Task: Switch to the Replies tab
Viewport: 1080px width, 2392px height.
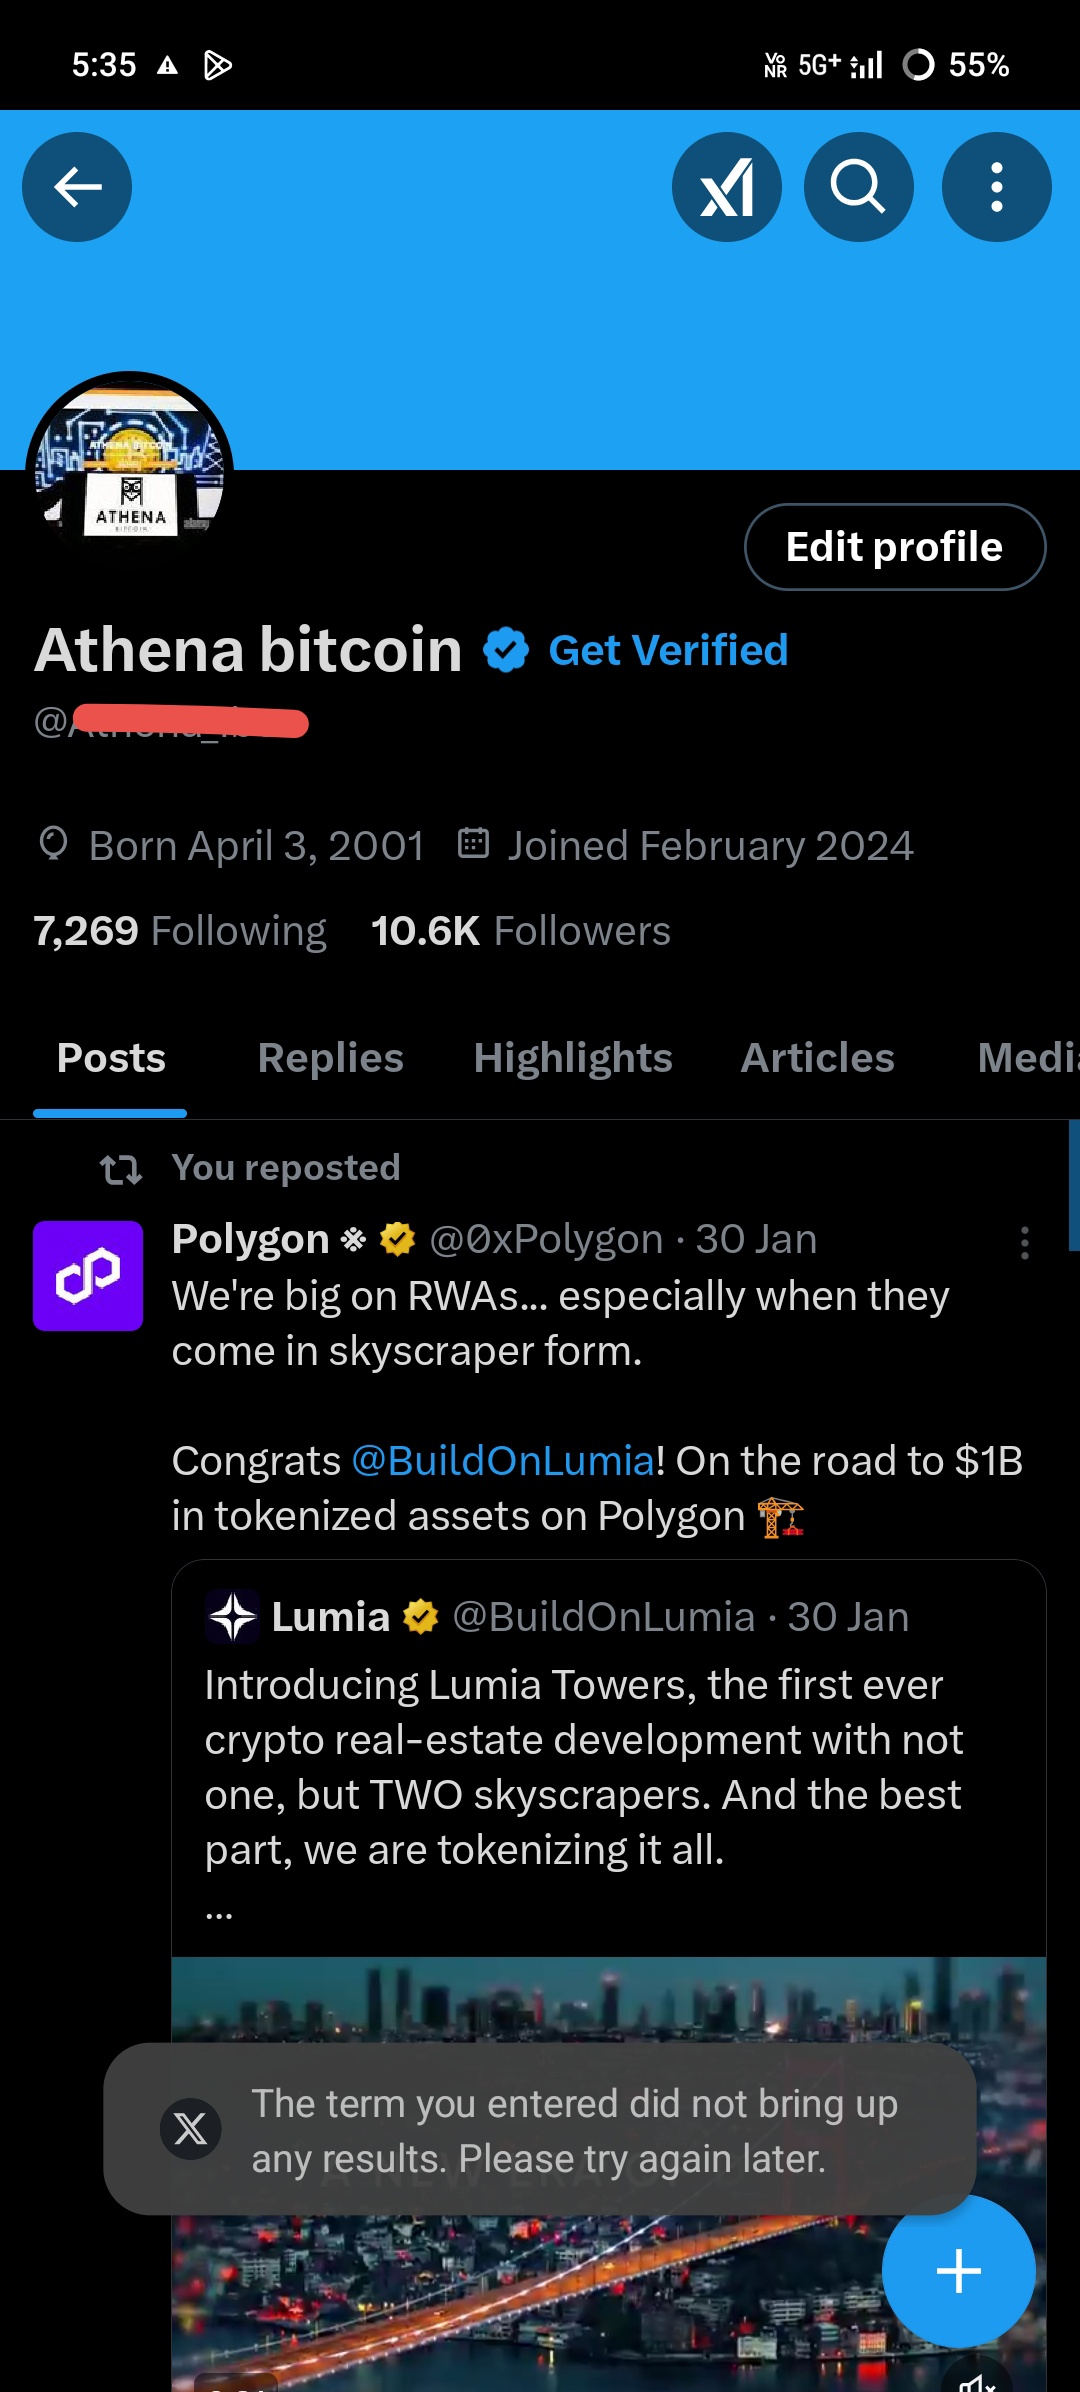Action: click(330, 1058)
